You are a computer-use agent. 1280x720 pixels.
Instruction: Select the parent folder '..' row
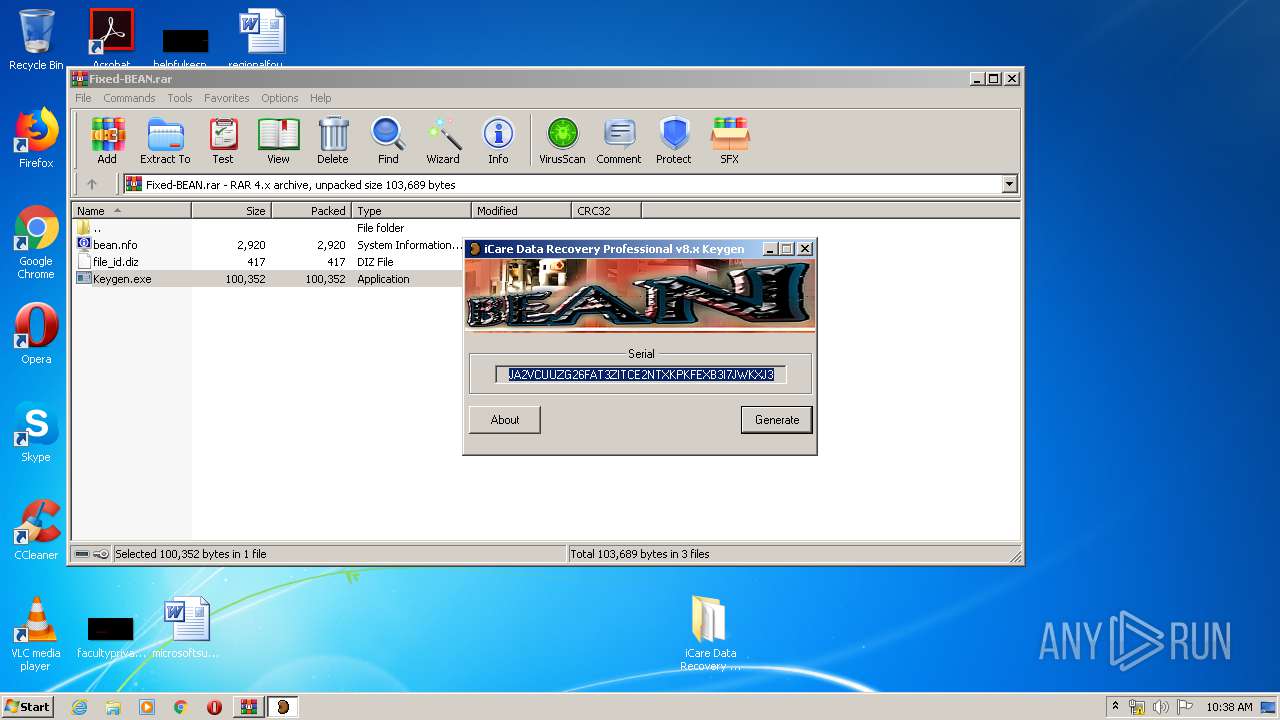(x=268, y=228)
